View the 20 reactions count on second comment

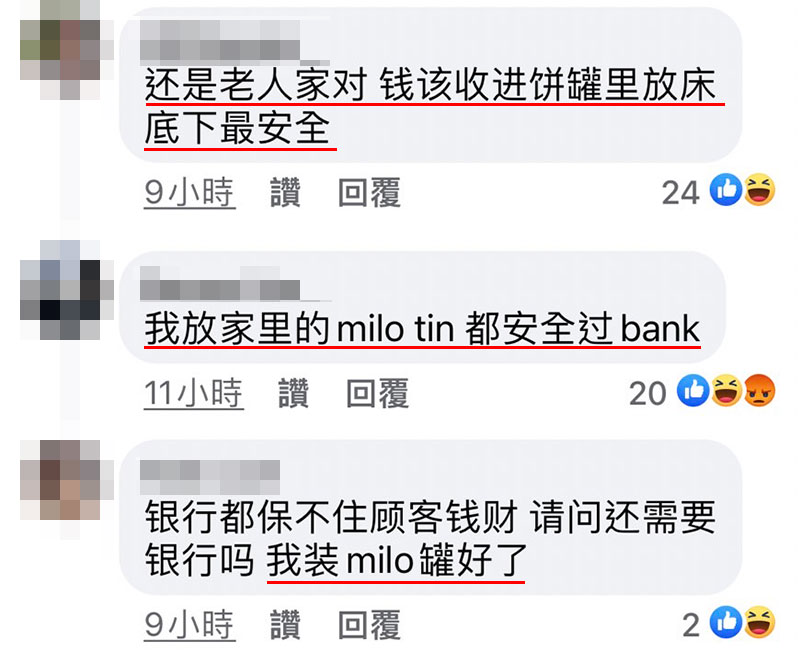pyautogui.click(x=647, y=393)
